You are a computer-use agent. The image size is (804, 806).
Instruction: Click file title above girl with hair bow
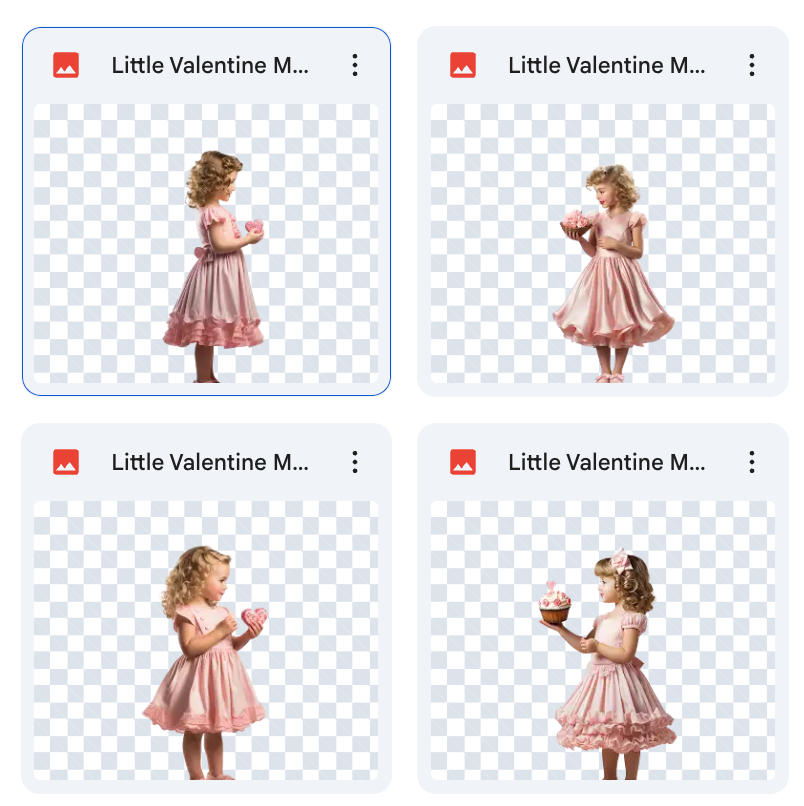tap(607, 462)
